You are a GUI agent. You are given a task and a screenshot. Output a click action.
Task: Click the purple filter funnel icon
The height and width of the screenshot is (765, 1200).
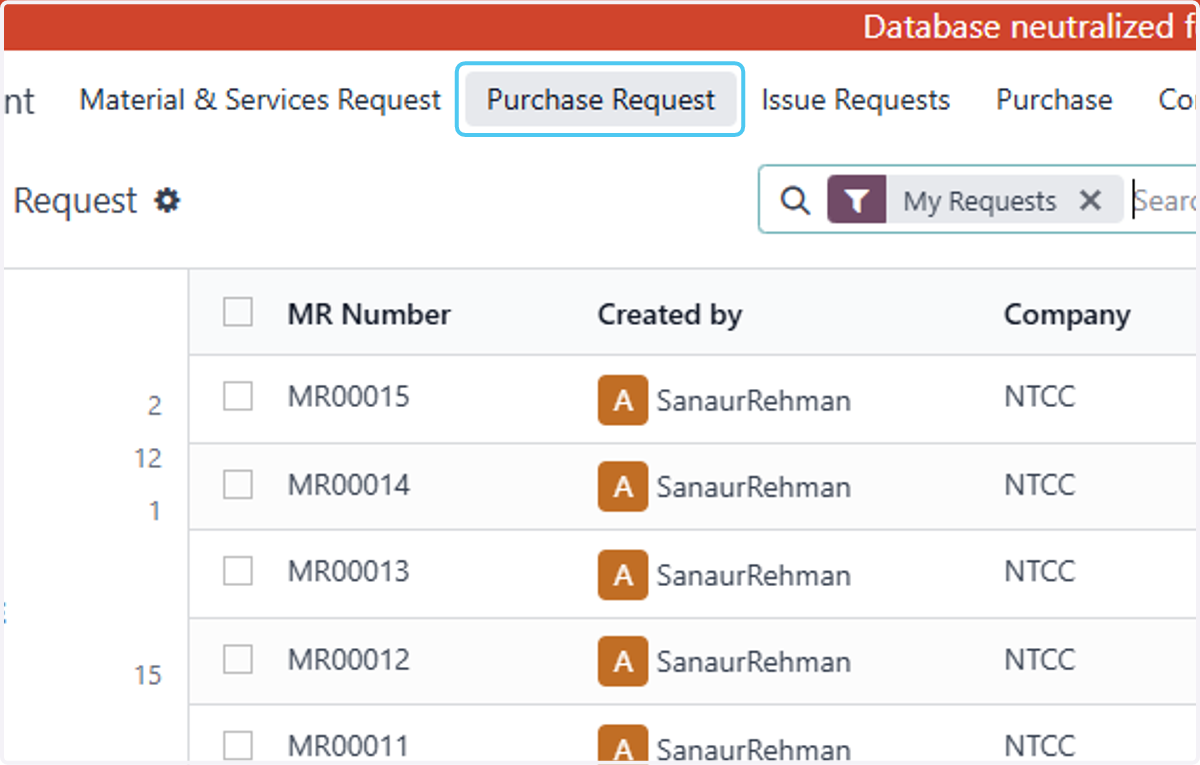coord(857,201)
